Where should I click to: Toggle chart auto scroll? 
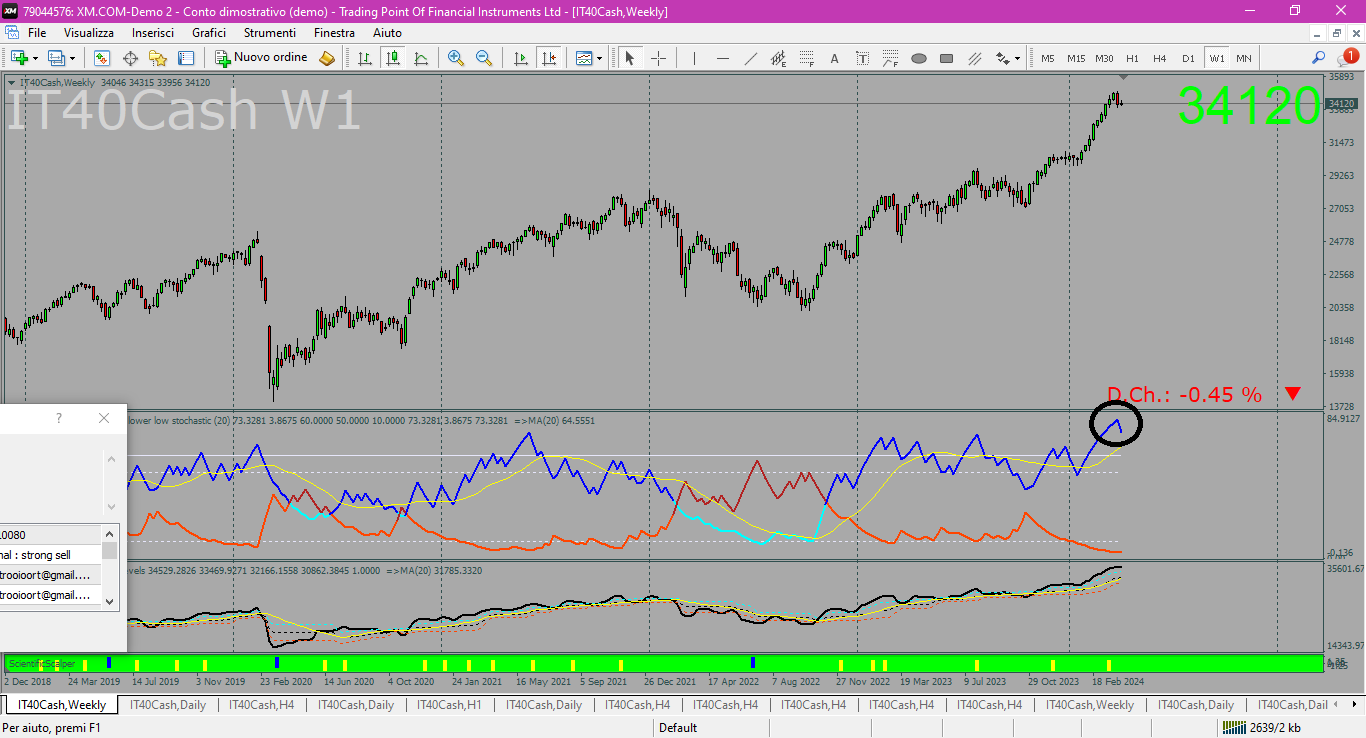coord(520,58)
